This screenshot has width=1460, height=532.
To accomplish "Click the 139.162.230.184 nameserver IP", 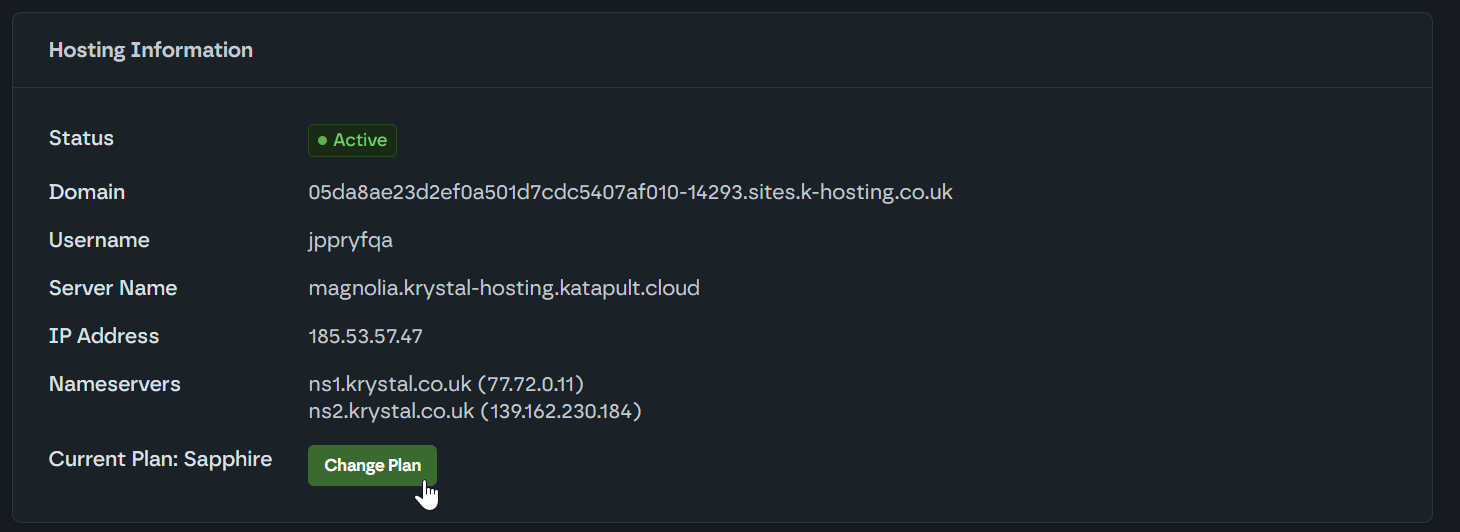I will pyautogui.click(x=561, y=411).
